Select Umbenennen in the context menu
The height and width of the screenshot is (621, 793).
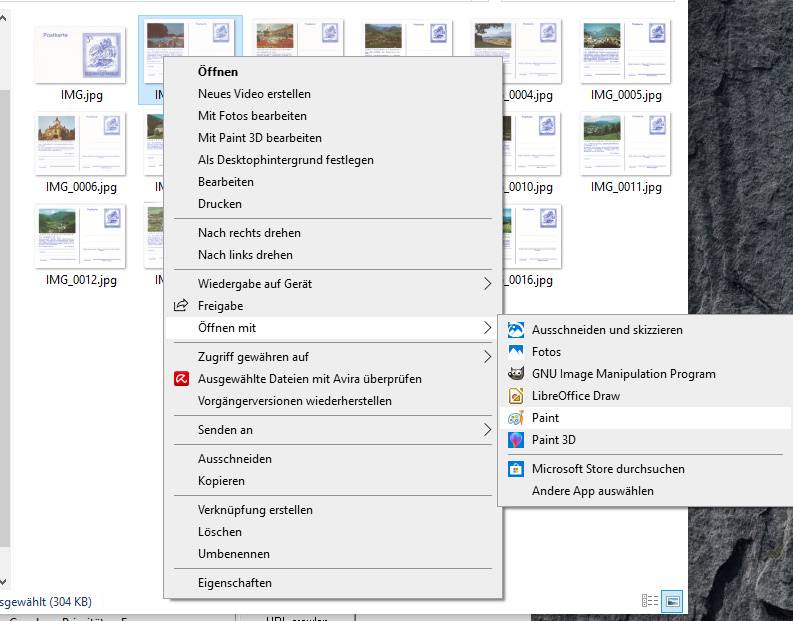pos(234,554)
